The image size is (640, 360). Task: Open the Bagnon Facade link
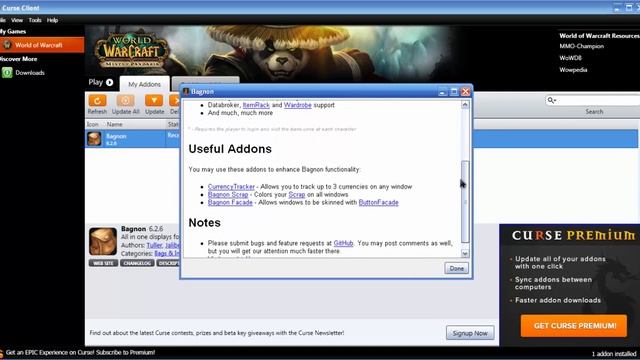point(230,202)
